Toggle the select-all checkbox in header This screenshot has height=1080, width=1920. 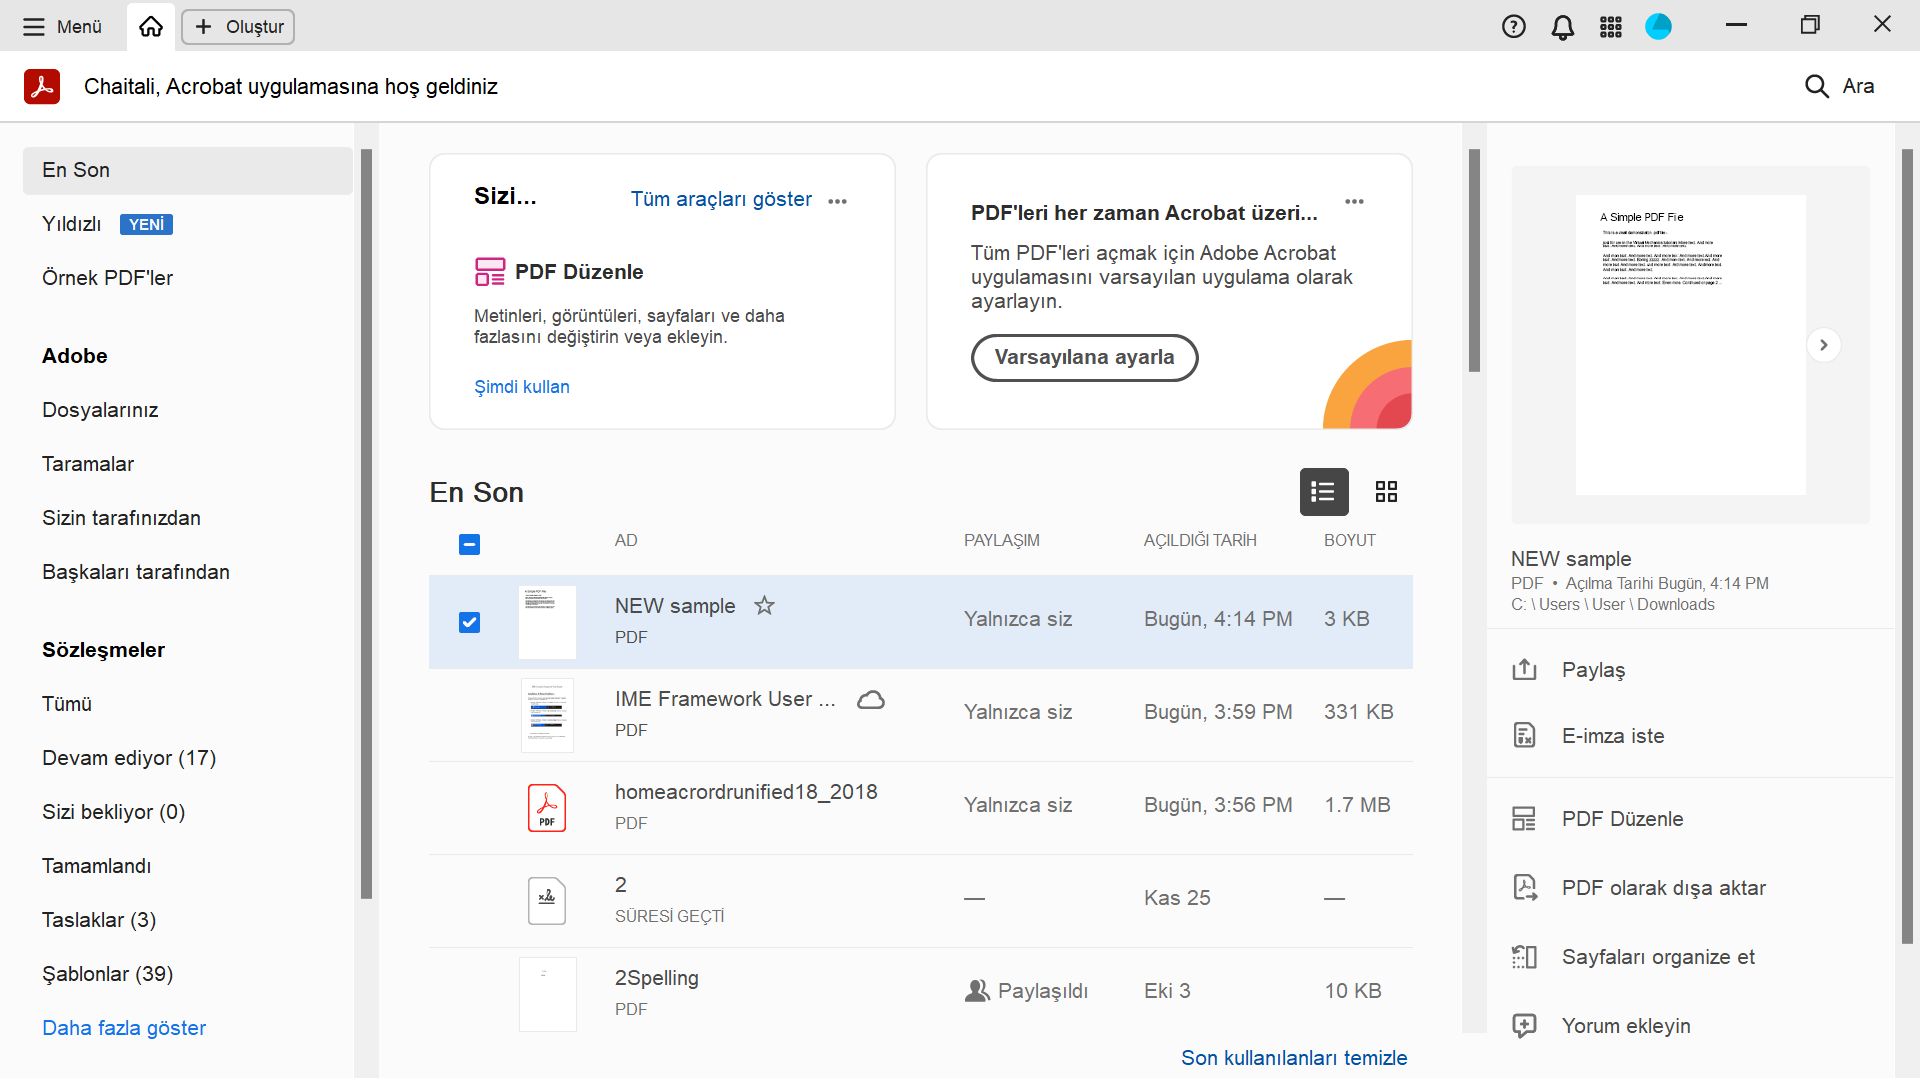(x=469, y=544)
